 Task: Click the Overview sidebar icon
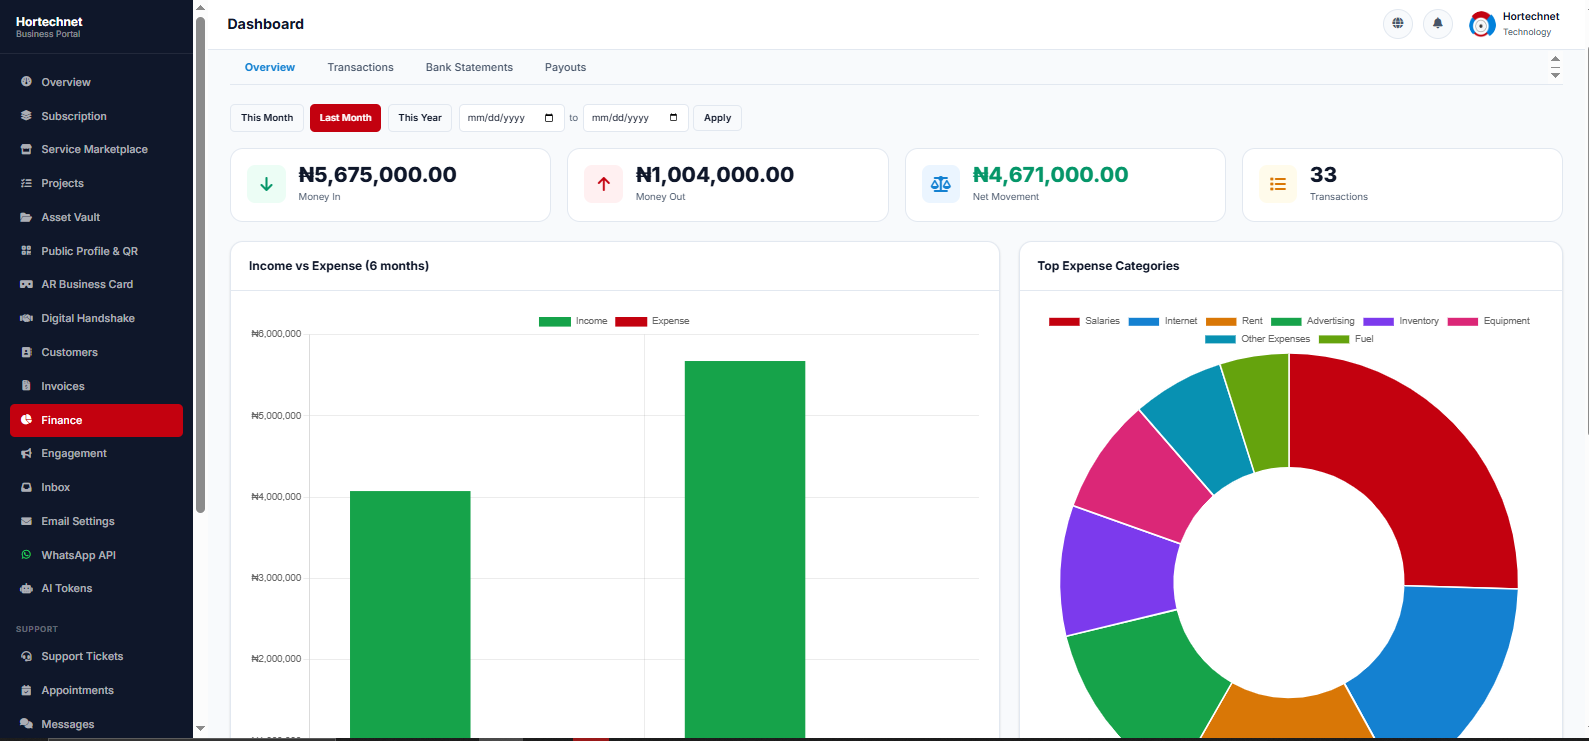26,82
